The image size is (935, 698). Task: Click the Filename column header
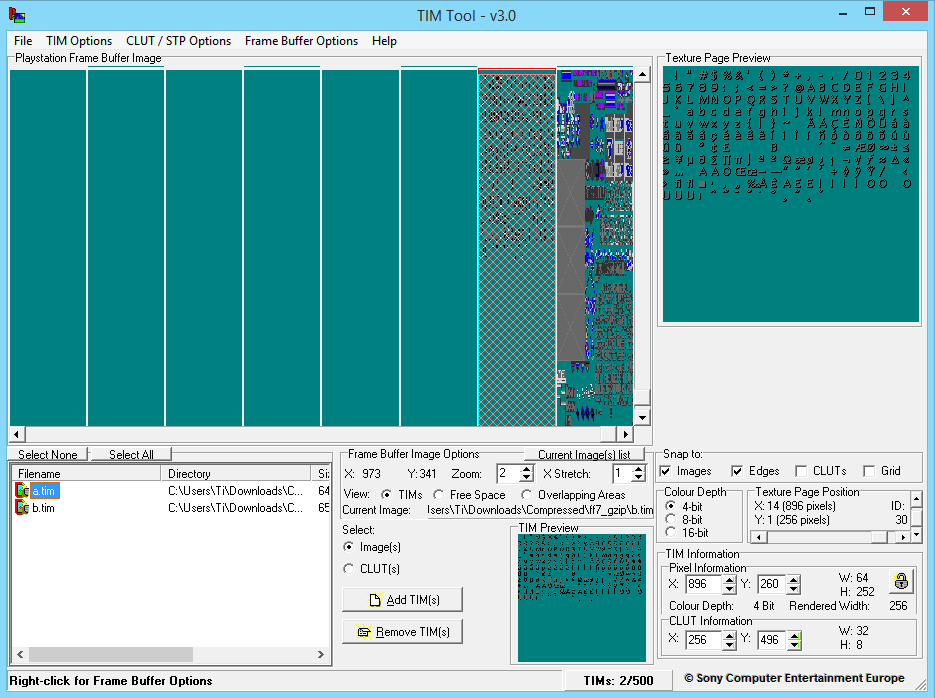[x=86, y=473]
